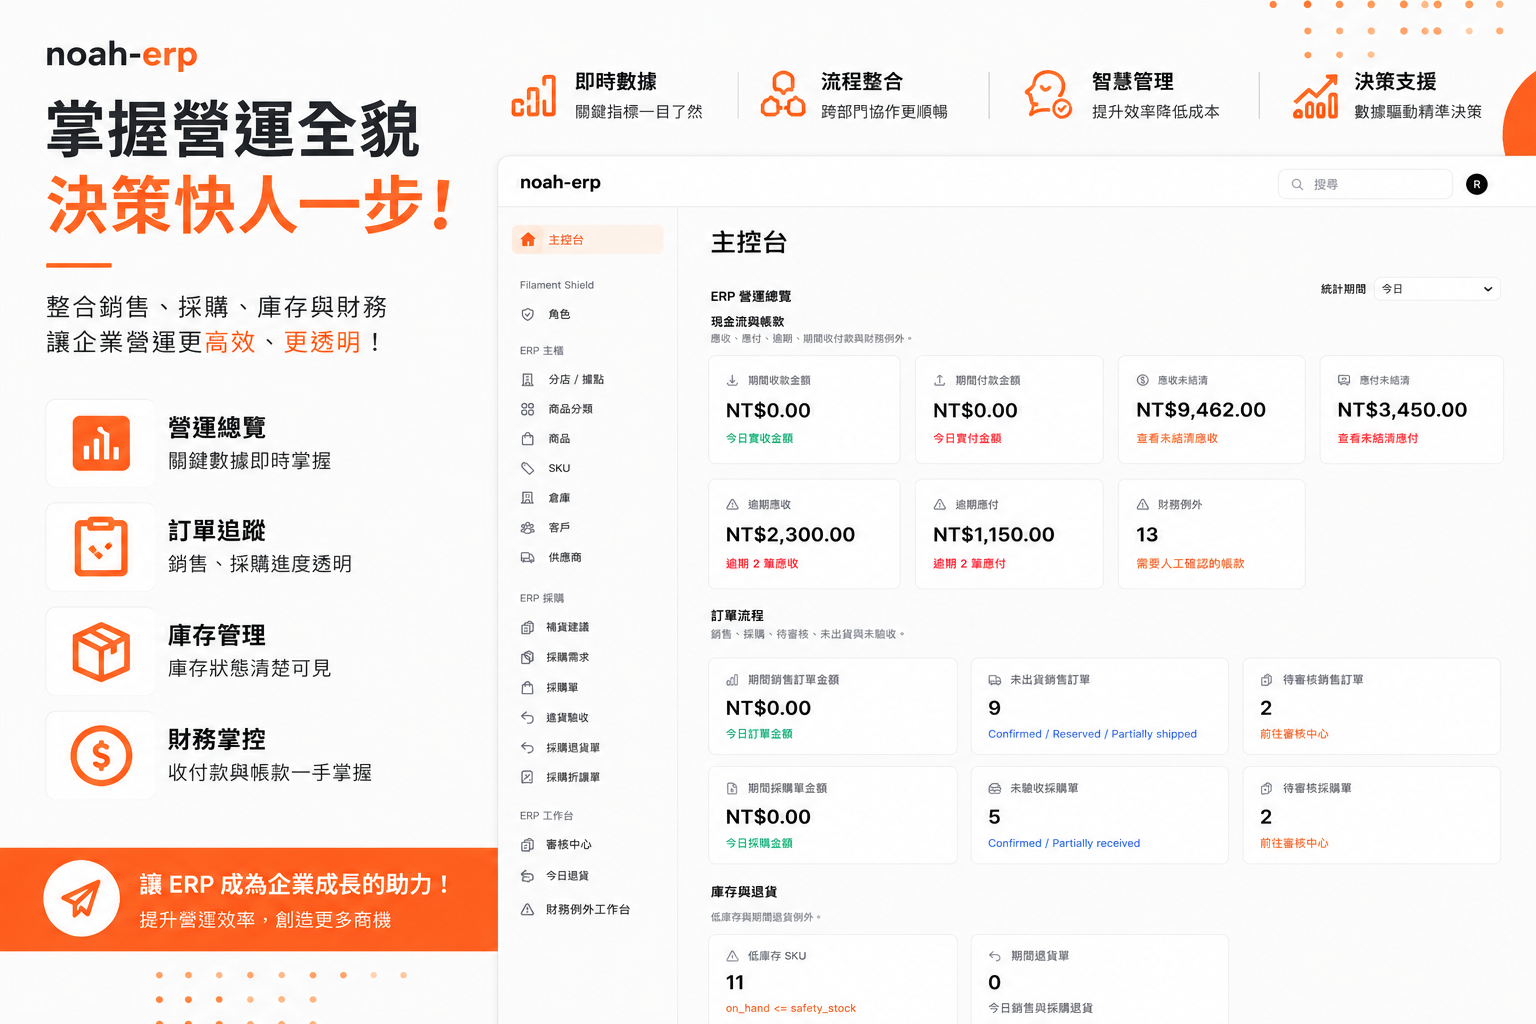Click 今日採購金額 under 期間採購單金額
Screen dimensions: 1536x1024
(x=759, y=843)
